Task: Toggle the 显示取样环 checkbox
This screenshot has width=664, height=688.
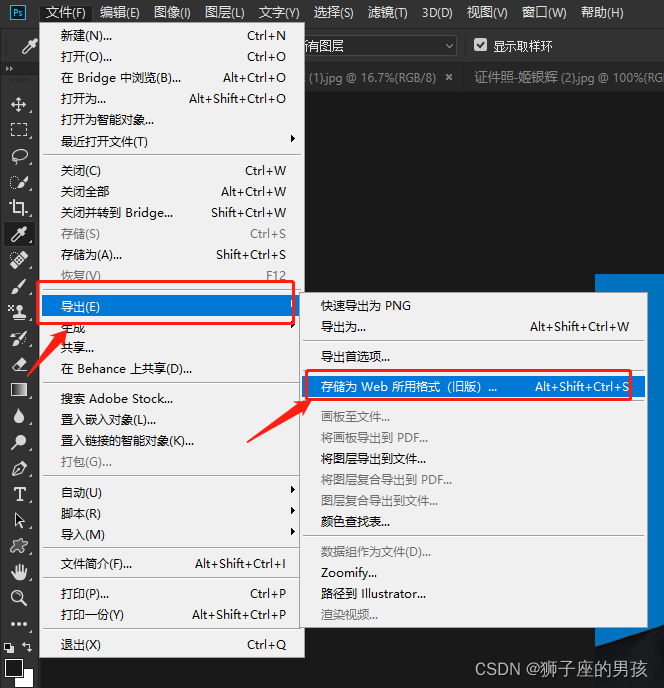Action: [480, 45]
